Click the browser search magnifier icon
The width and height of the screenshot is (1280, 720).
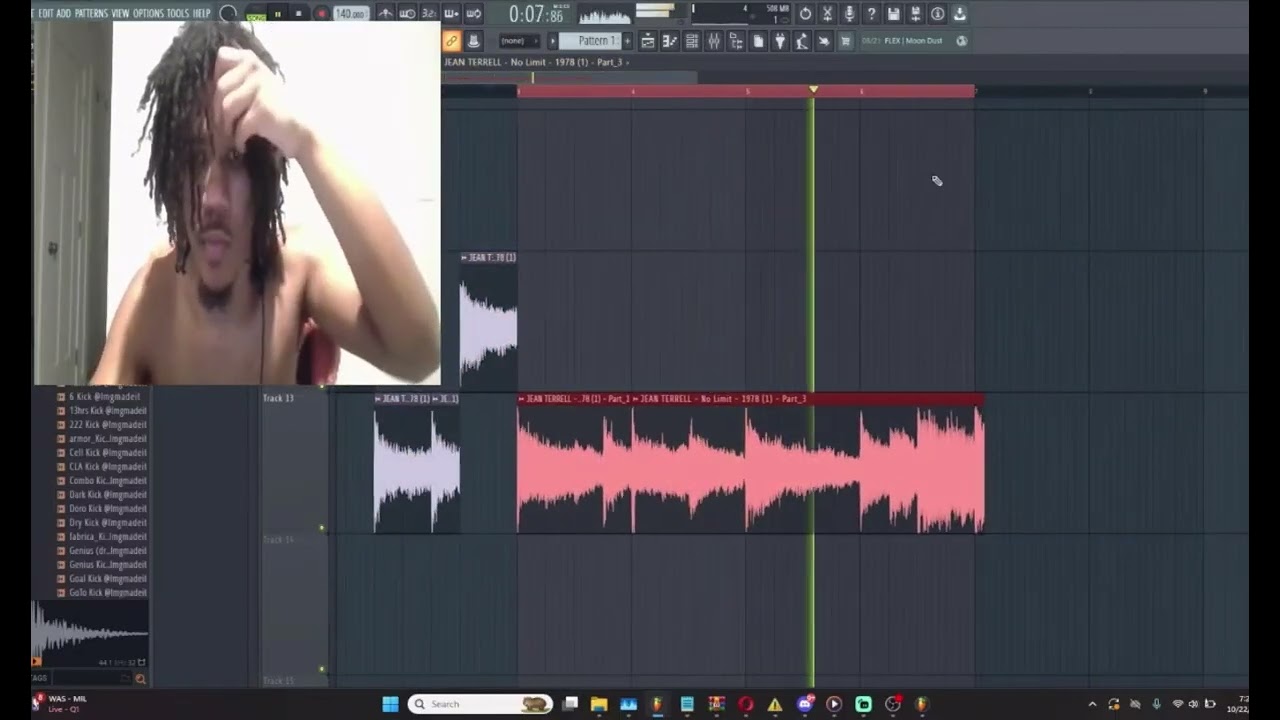pyautogui.click(x=140, y=679)
